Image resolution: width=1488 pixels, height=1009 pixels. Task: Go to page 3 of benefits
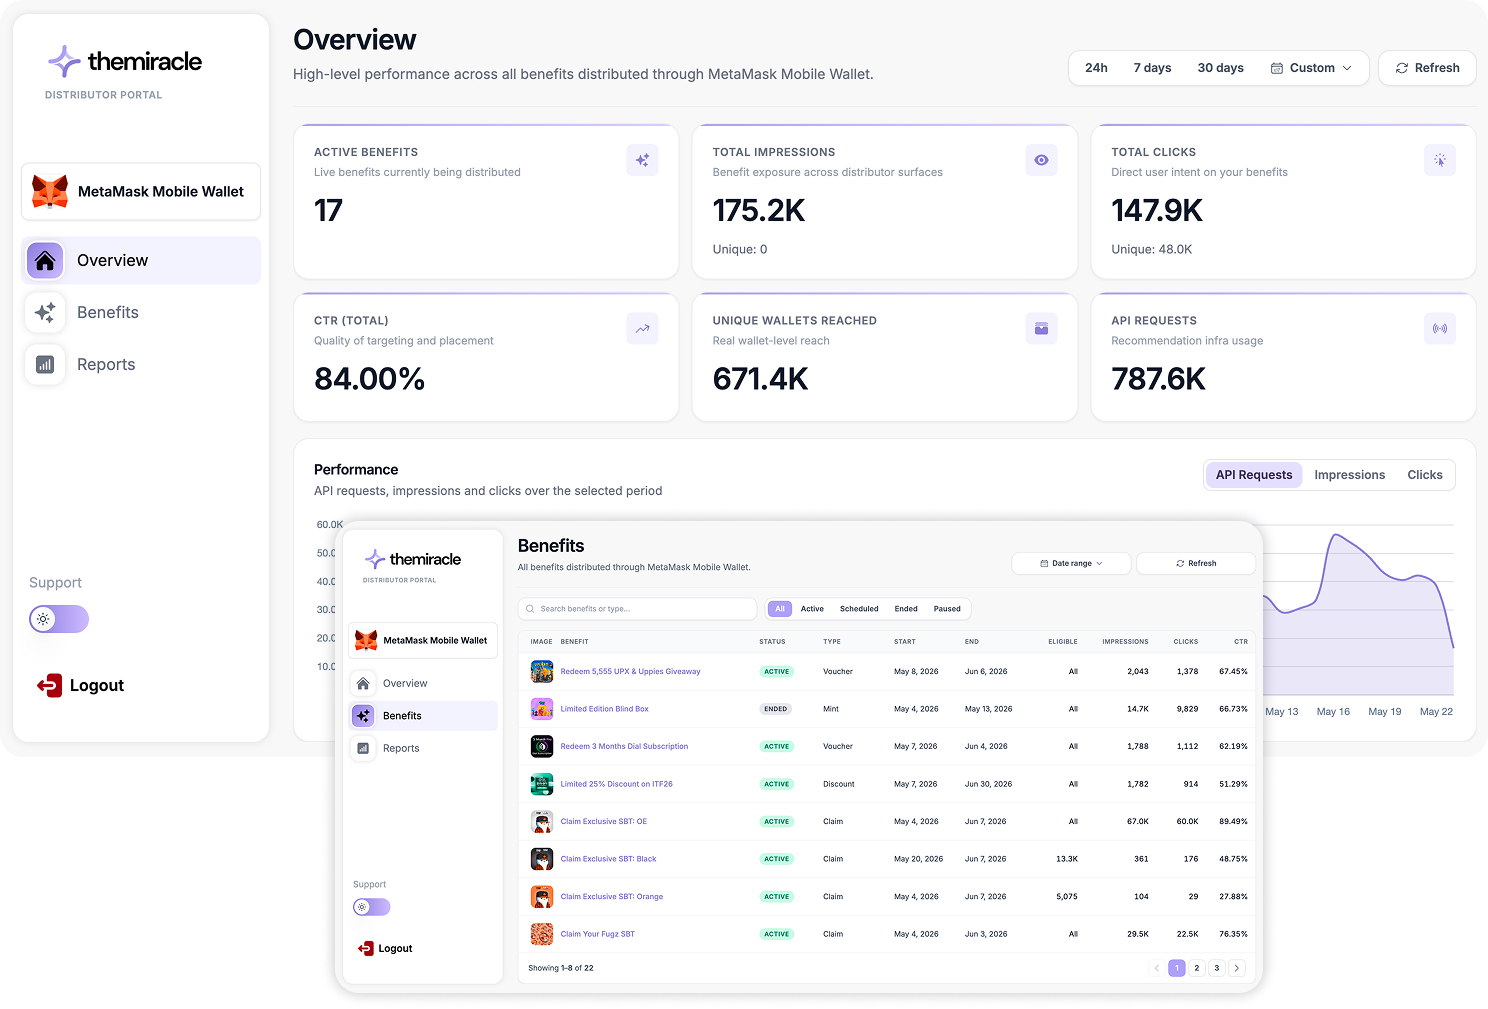pos(1217,968)
